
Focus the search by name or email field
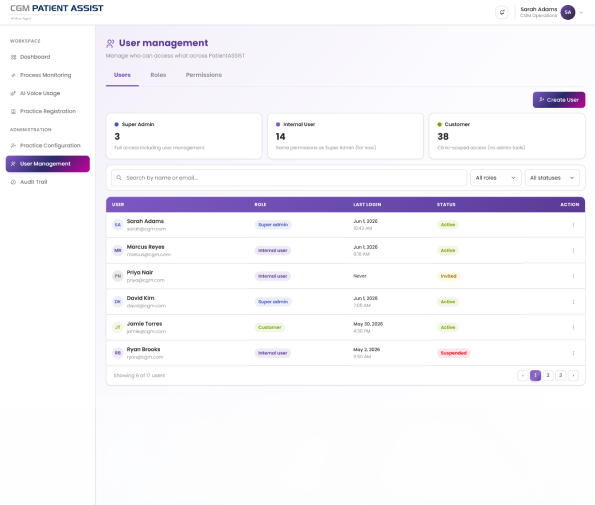point(289,178)
